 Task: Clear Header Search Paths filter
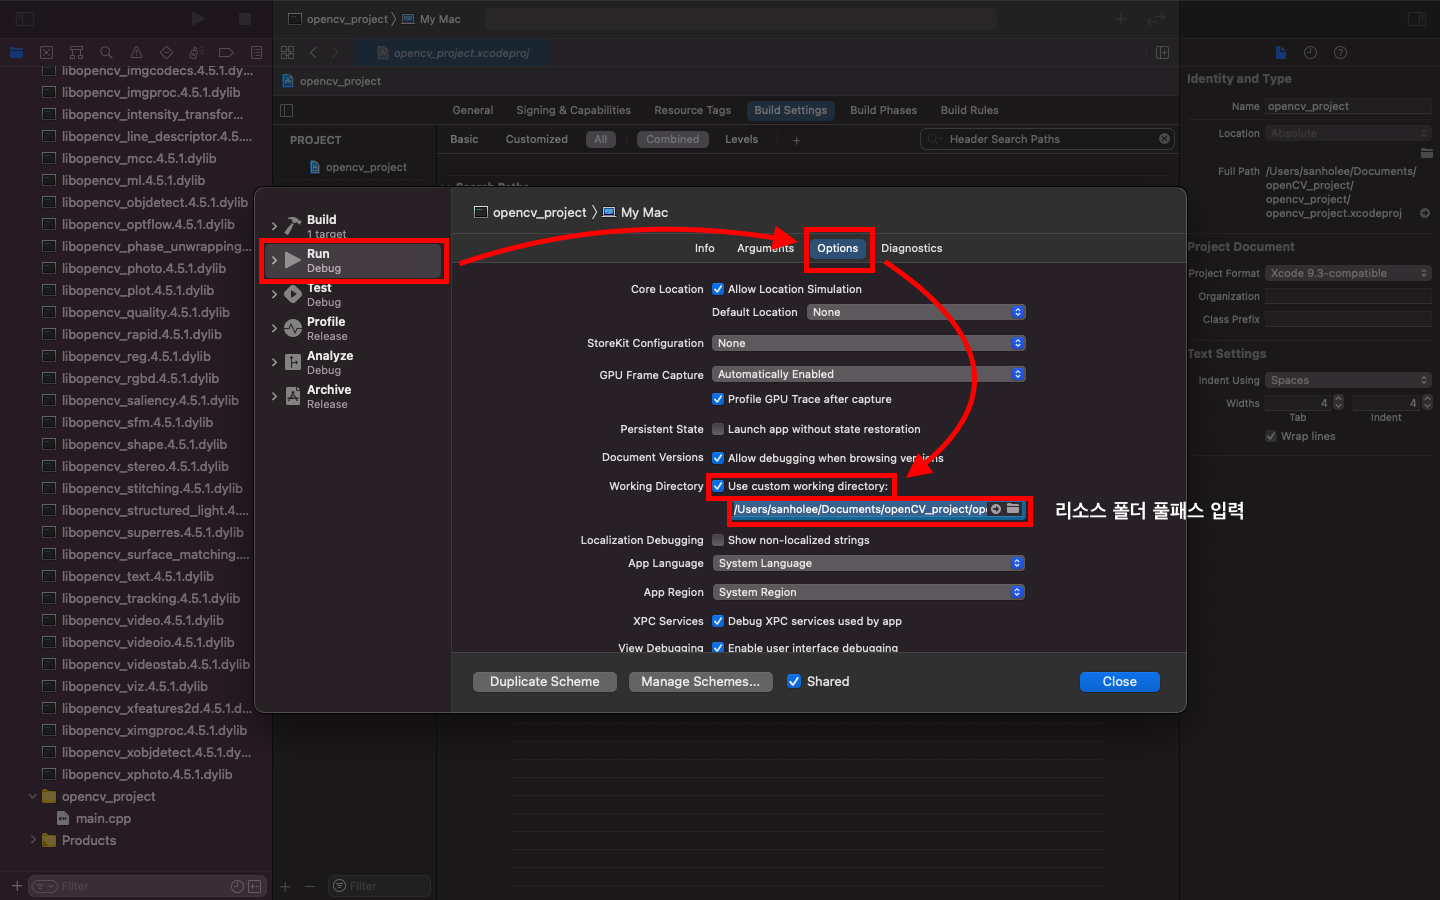pyautogui.click(x=1164, y=139)
